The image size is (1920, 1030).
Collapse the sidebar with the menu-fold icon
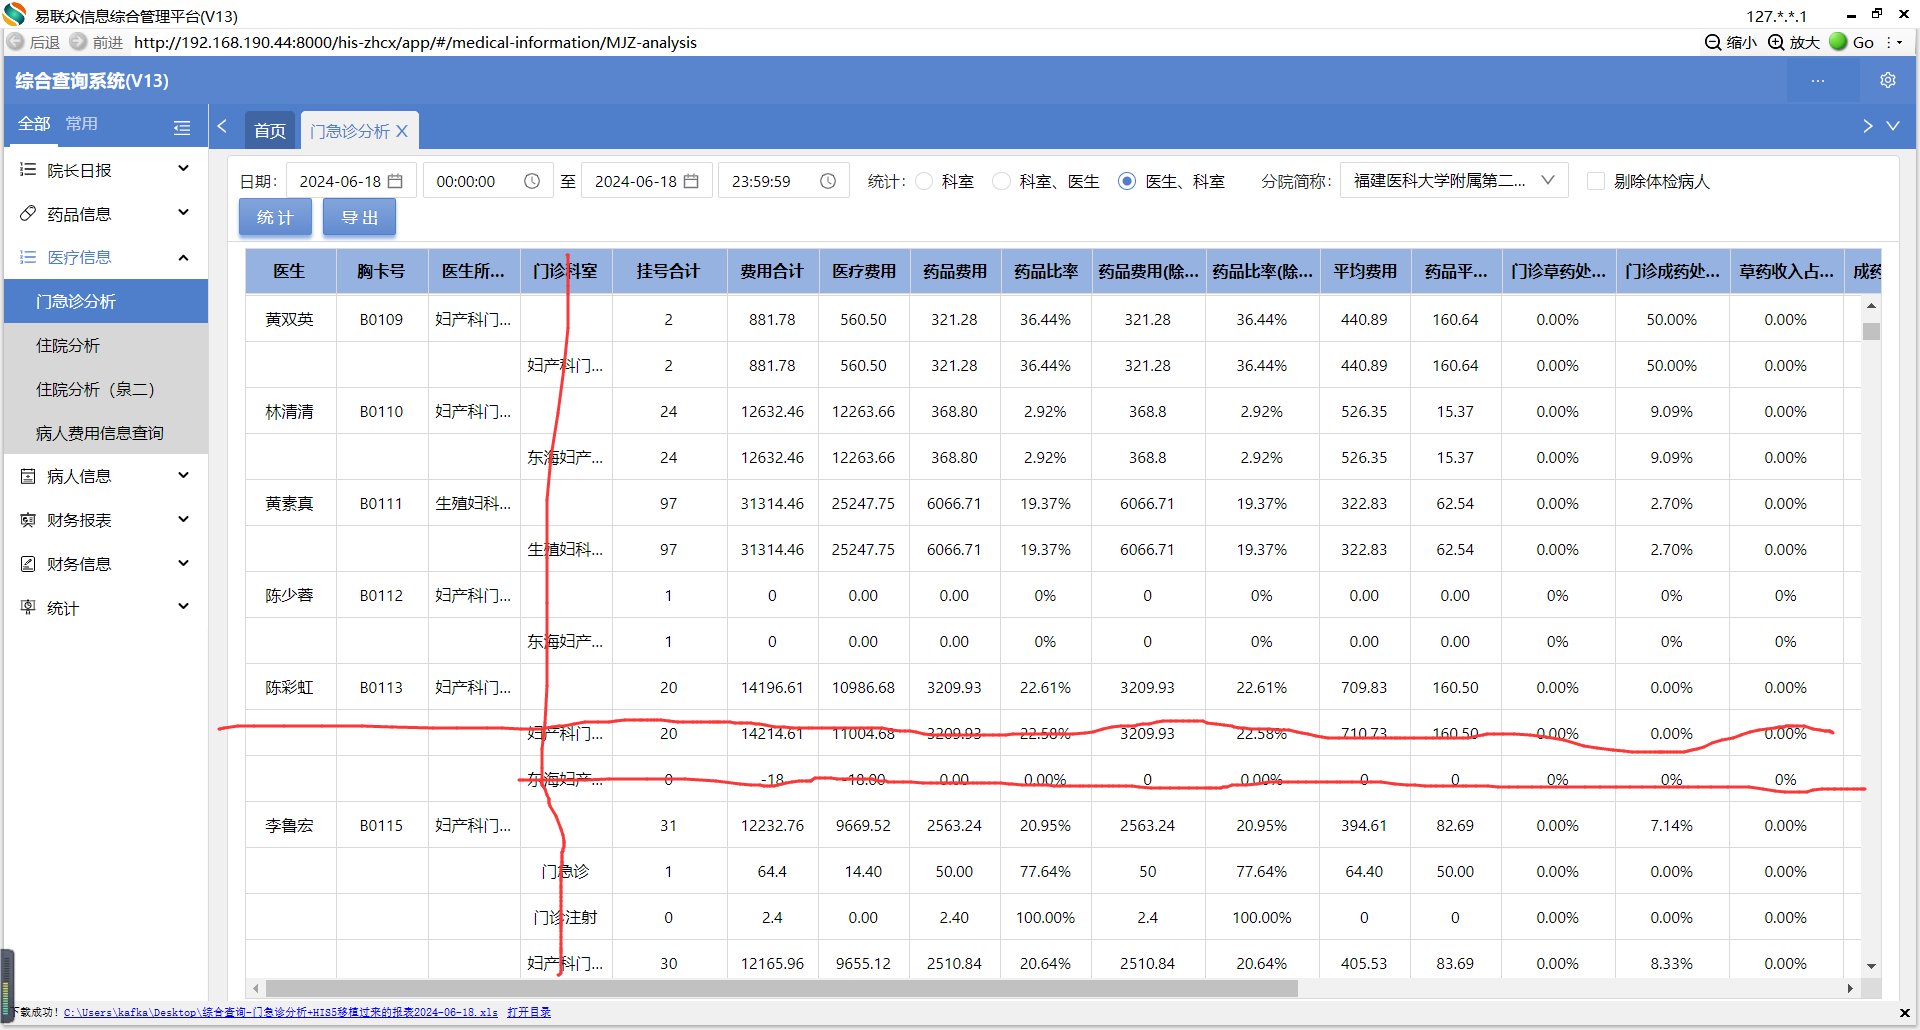pos(182,127)
